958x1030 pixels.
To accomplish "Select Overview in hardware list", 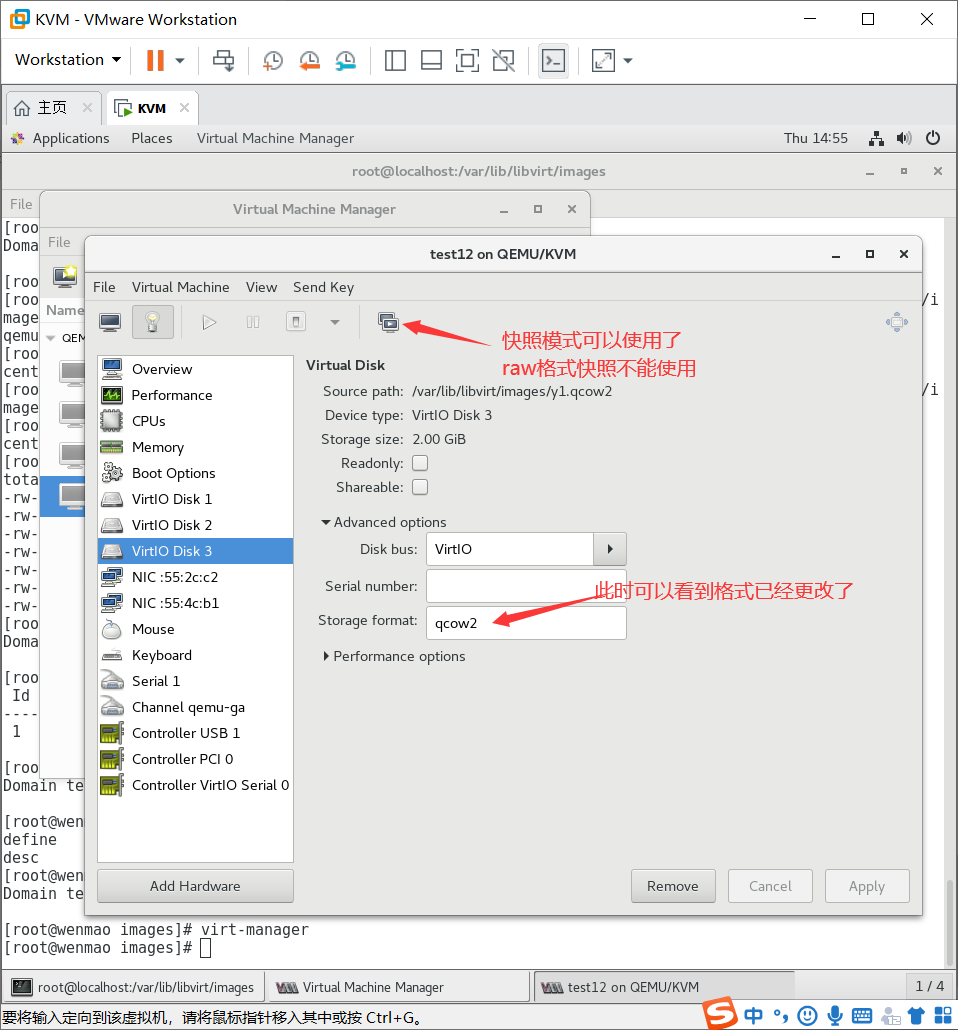I will [x=195, y=369].
